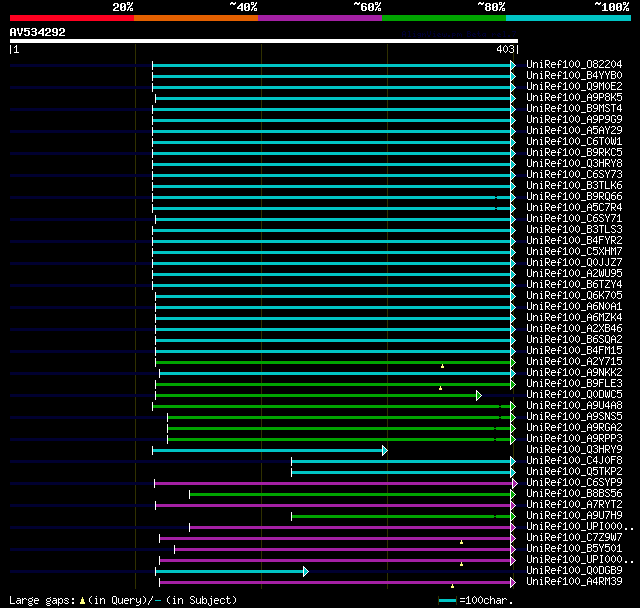Click the yellow gap marker under the A2Y715 bar
Screen dimensions: 640x608
[442, 366]
